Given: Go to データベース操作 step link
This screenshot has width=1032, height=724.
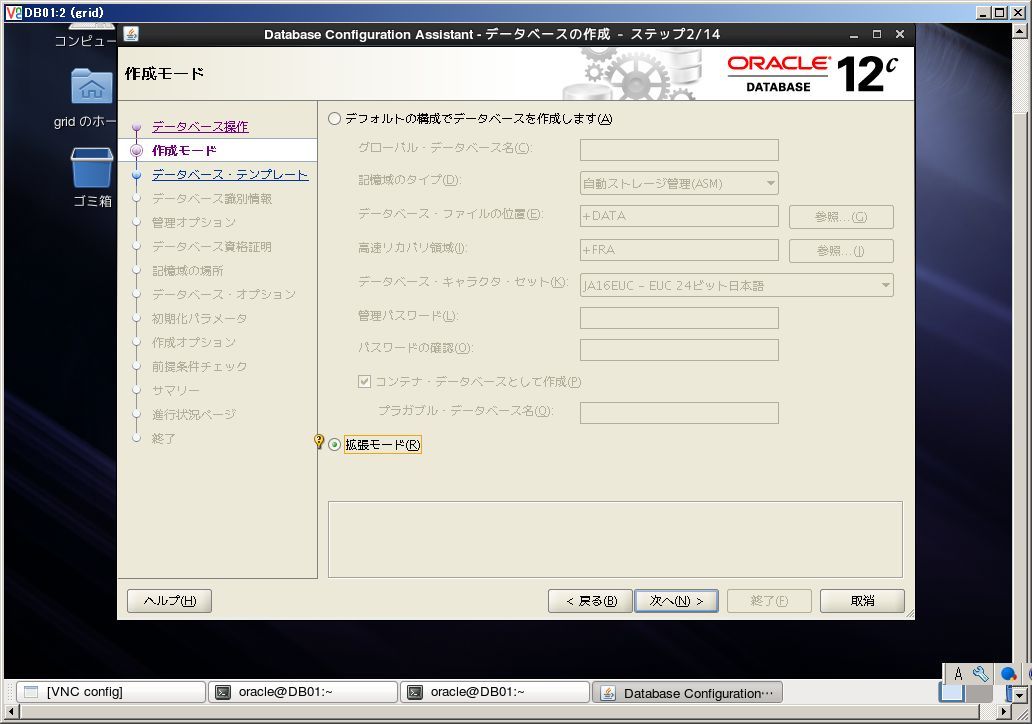Looking at the screenshot, I should [x=200, y=126].
